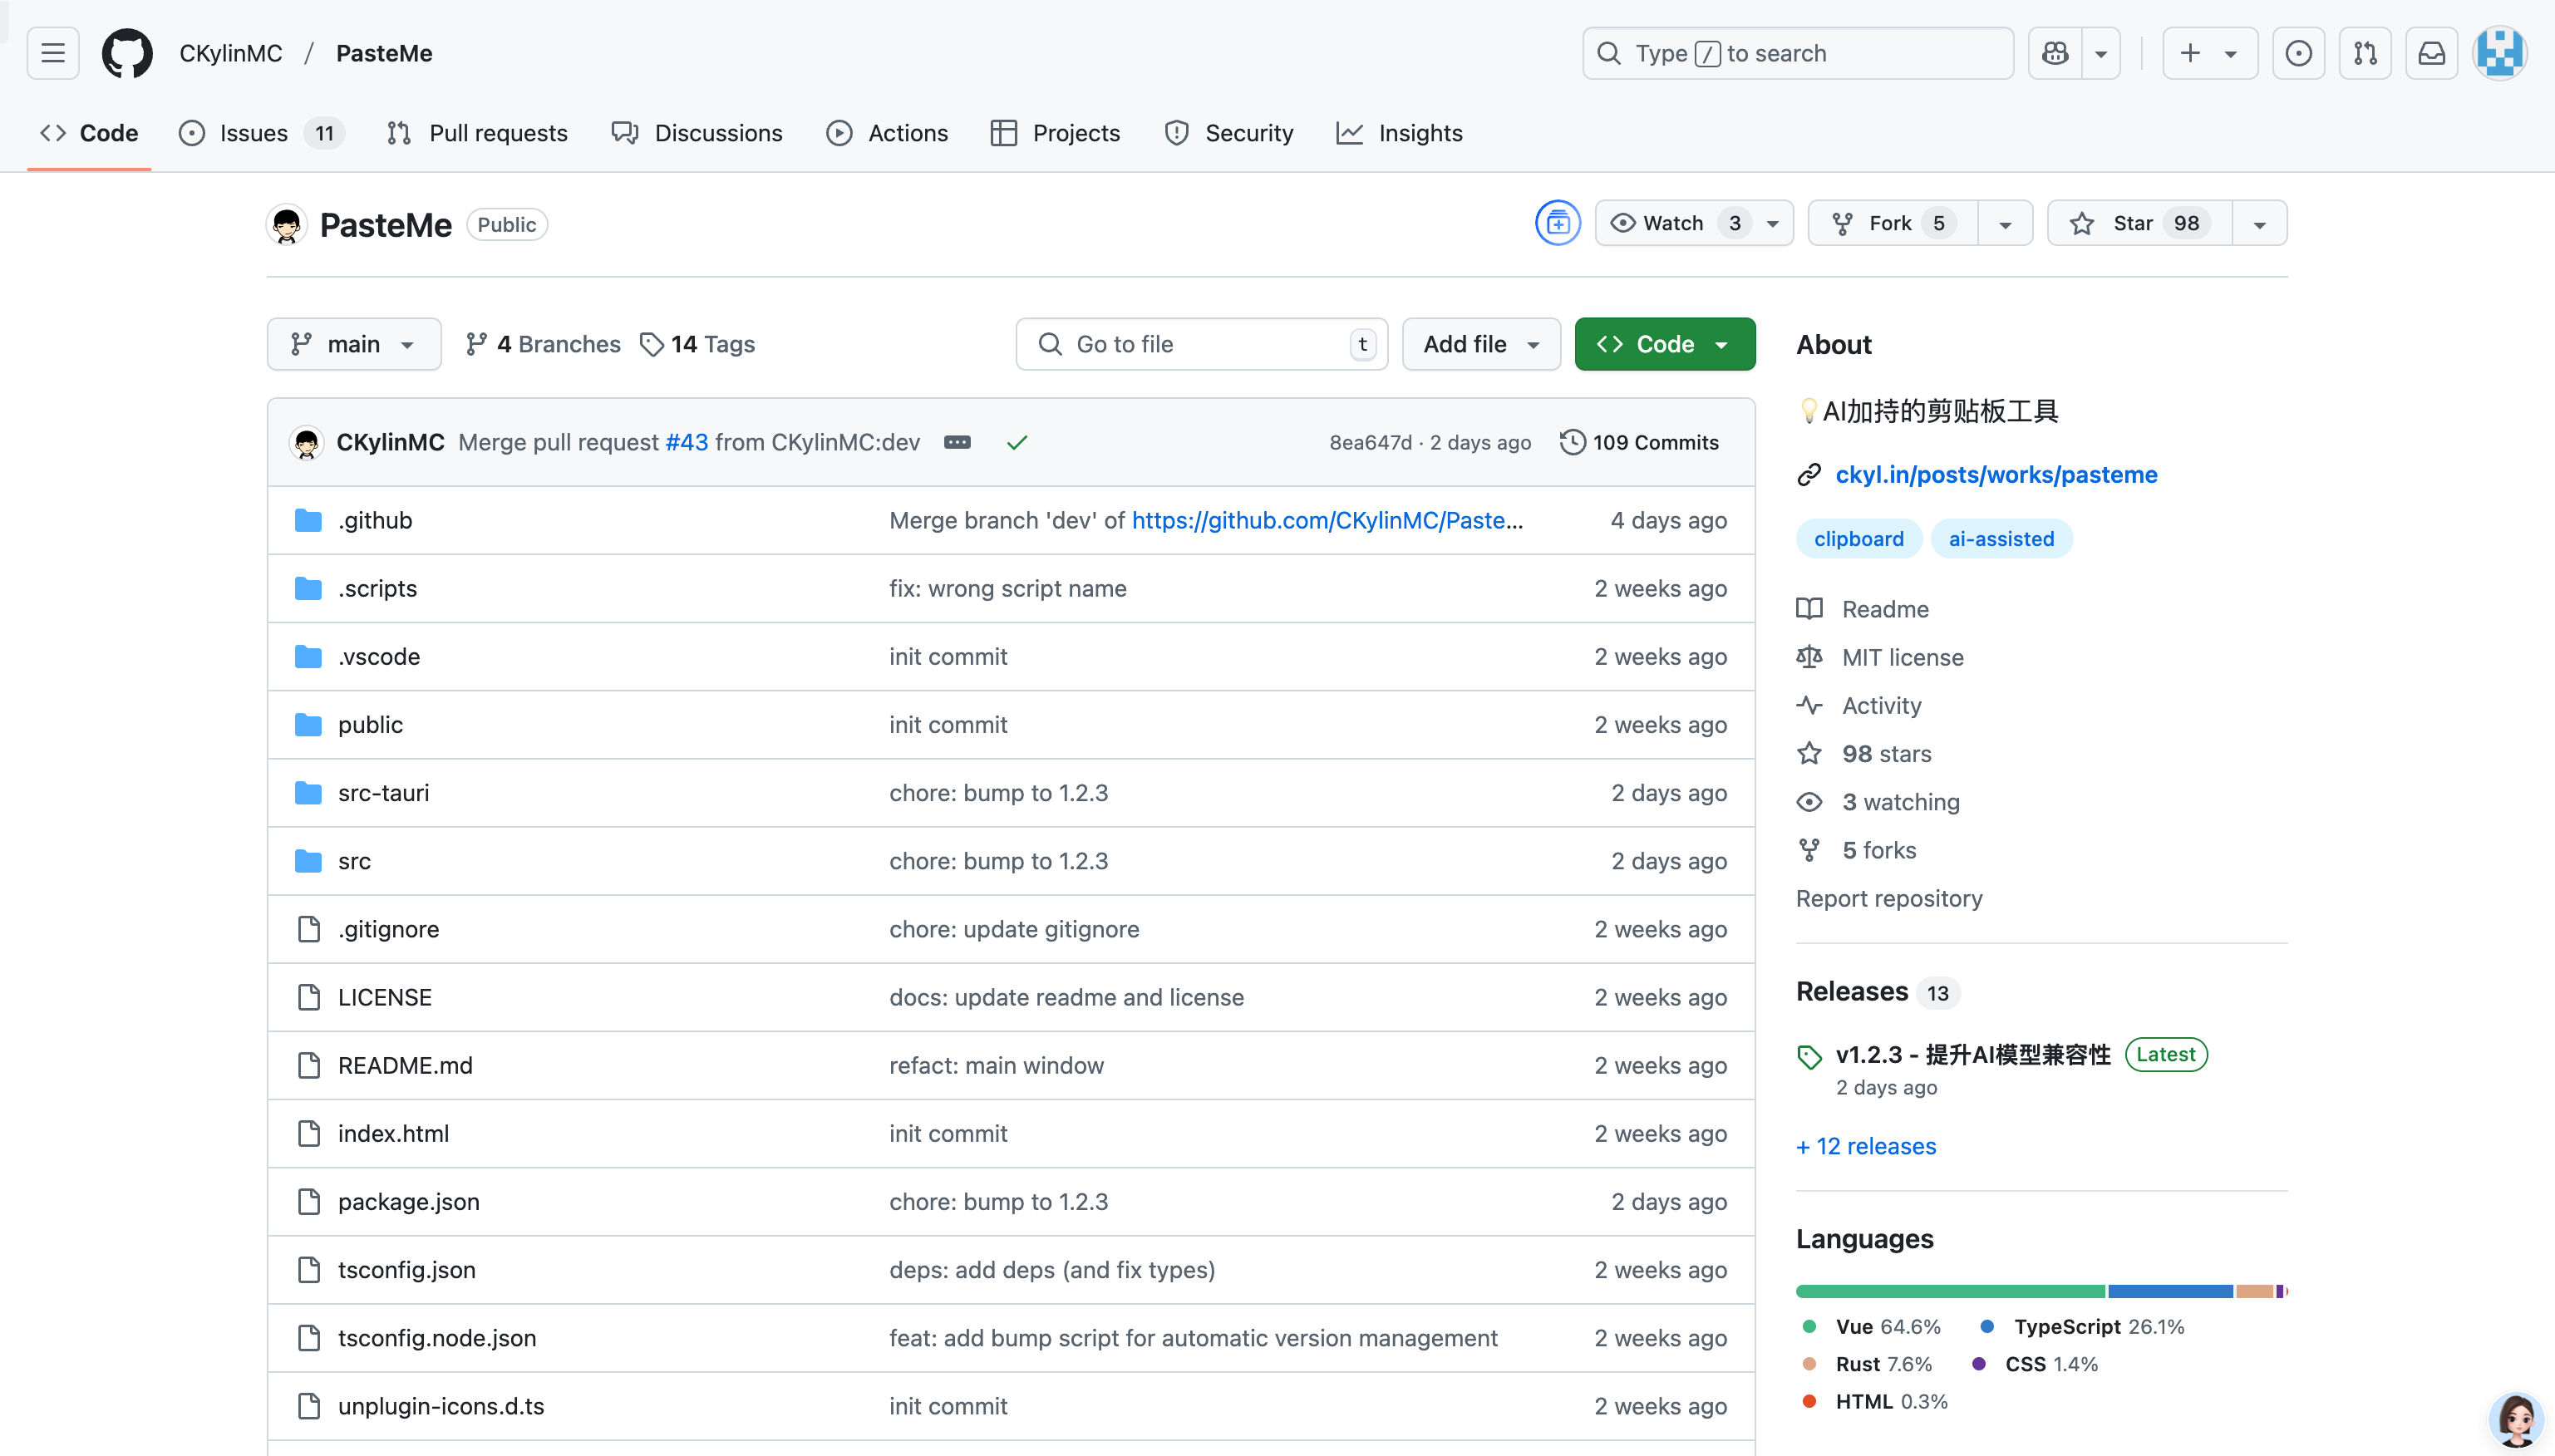2555x1456 pixels.
Task: Open the Discussions tab
Action: (697, 133)
